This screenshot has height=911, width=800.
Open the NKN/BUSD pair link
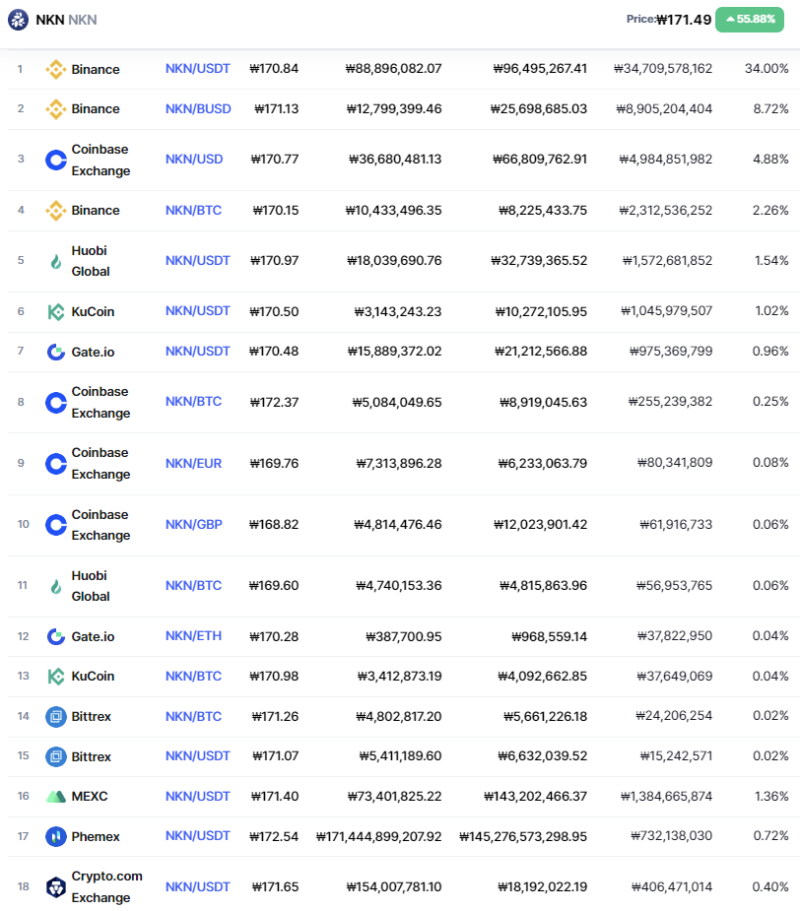point(198,109)
